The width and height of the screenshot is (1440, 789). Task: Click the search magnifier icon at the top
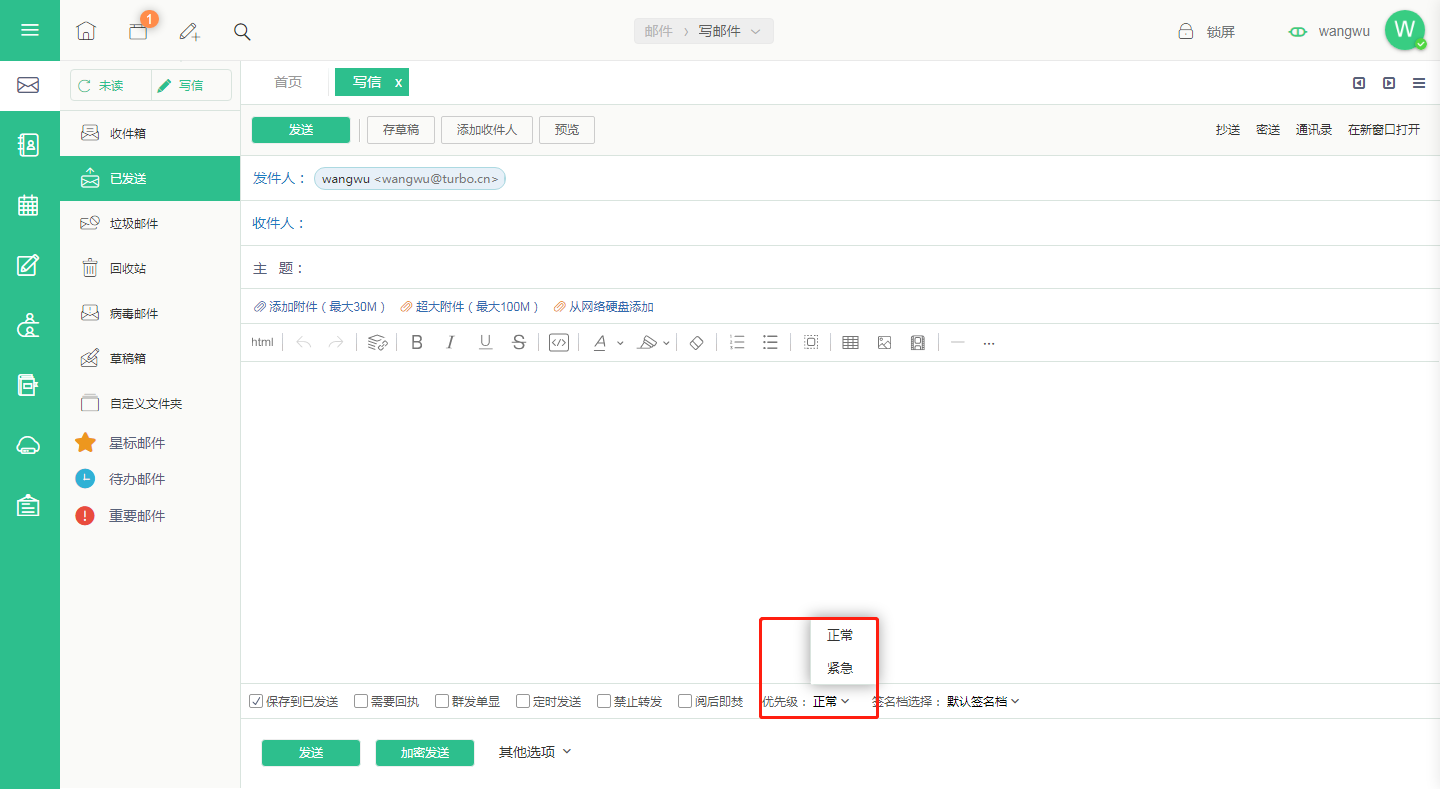coord(242,32)
